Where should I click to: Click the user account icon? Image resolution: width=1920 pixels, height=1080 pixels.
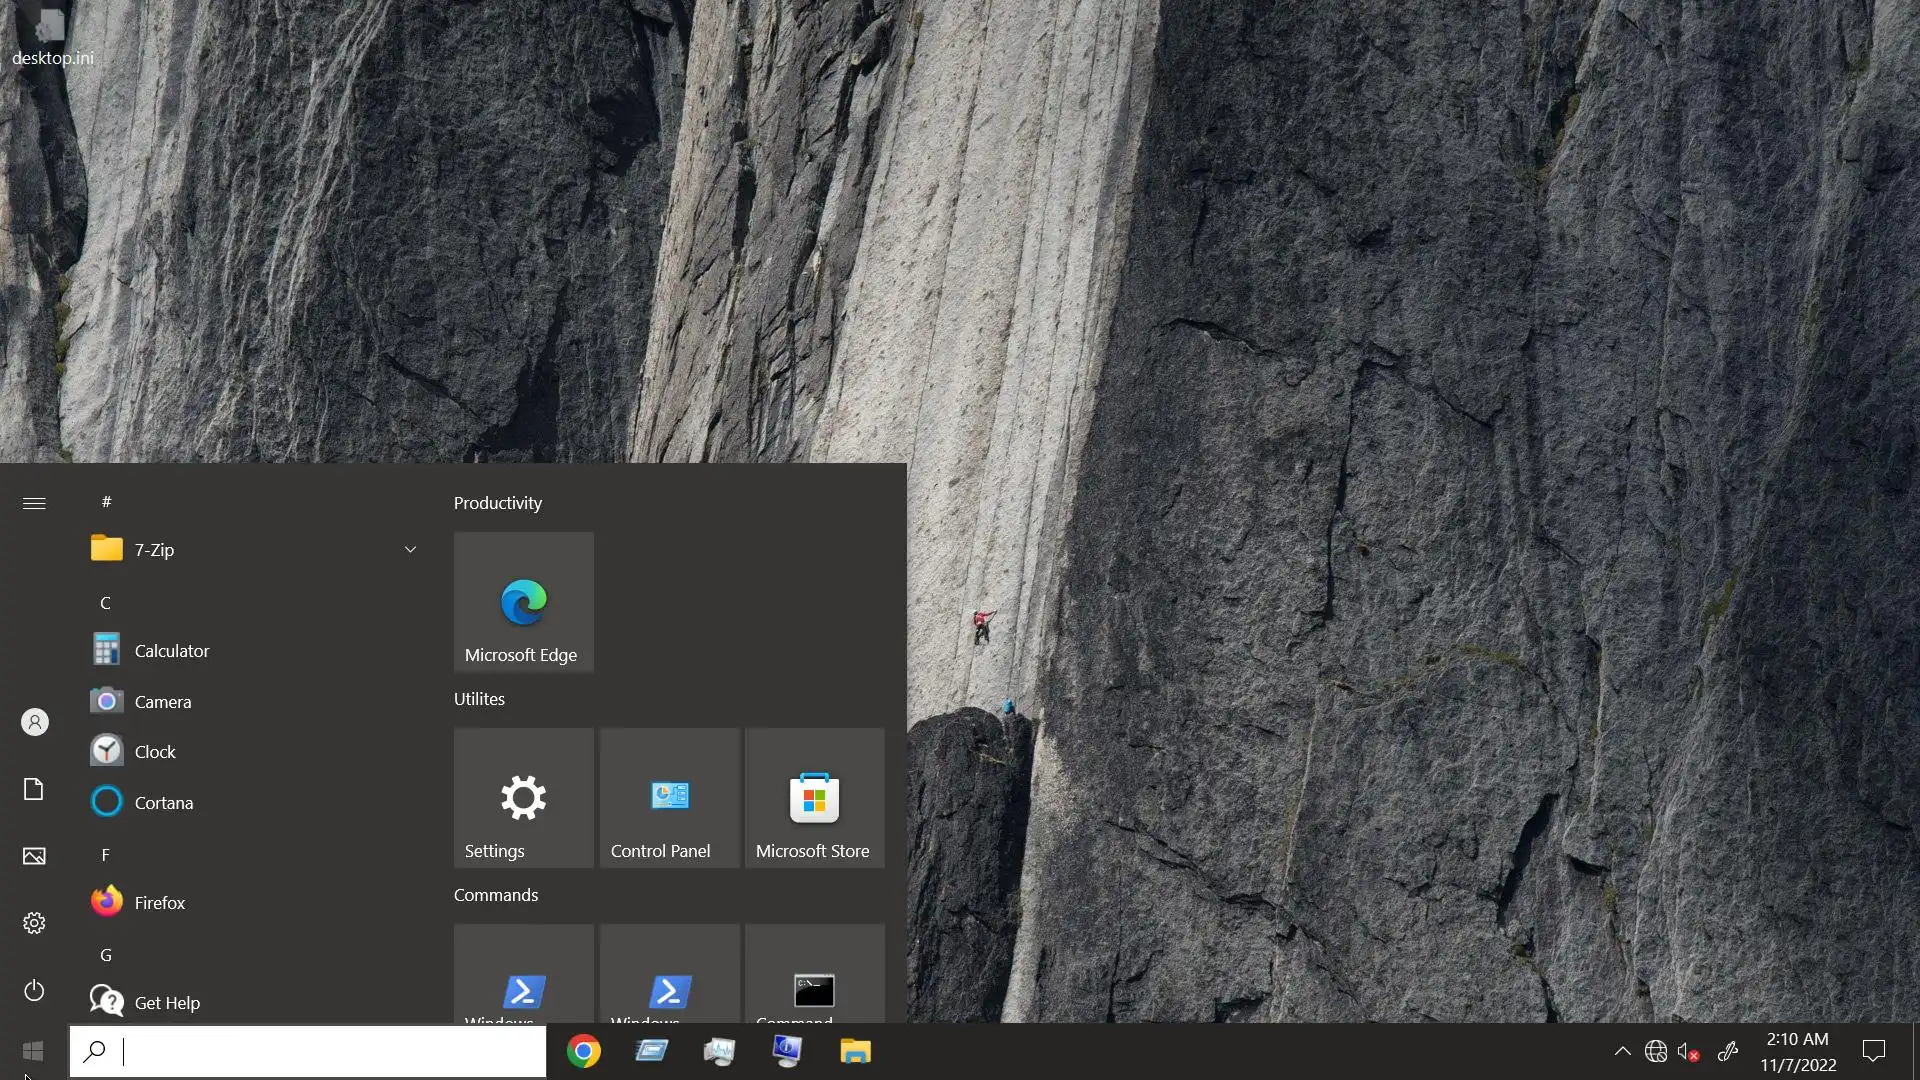[x=34, y=722]
